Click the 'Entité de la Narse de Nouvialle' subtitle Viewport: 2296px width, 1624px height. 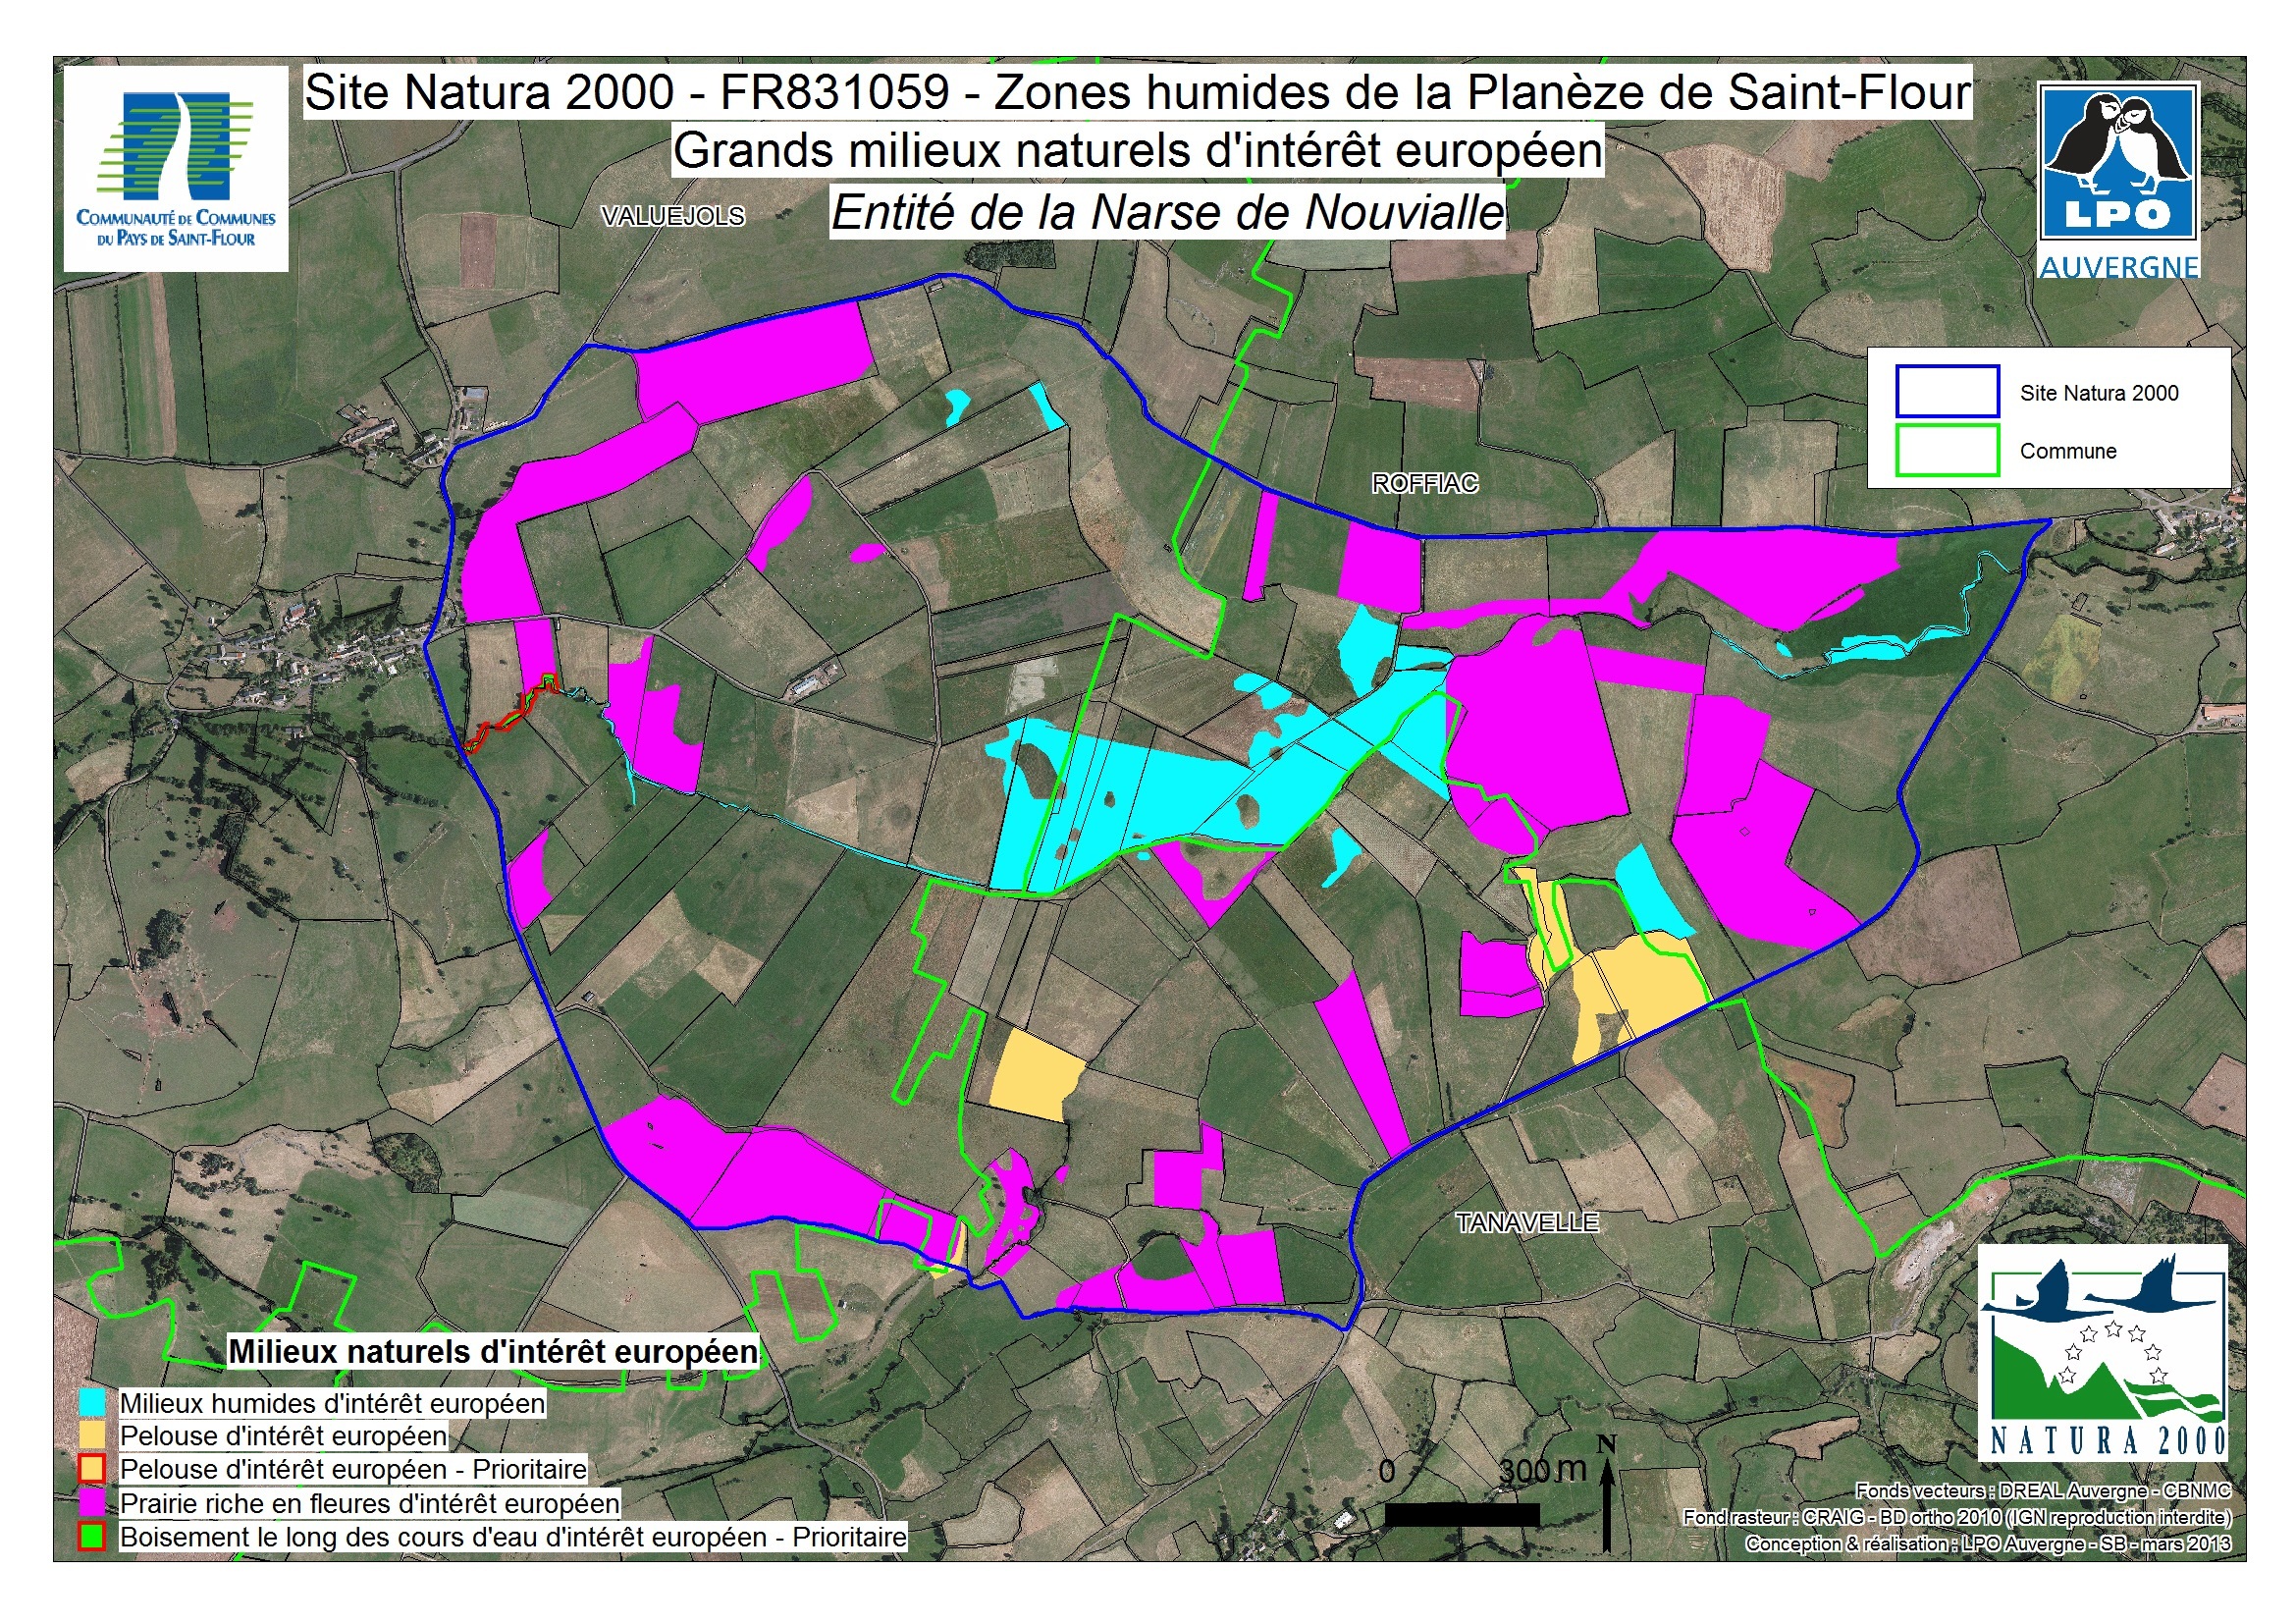[1167, 212]
